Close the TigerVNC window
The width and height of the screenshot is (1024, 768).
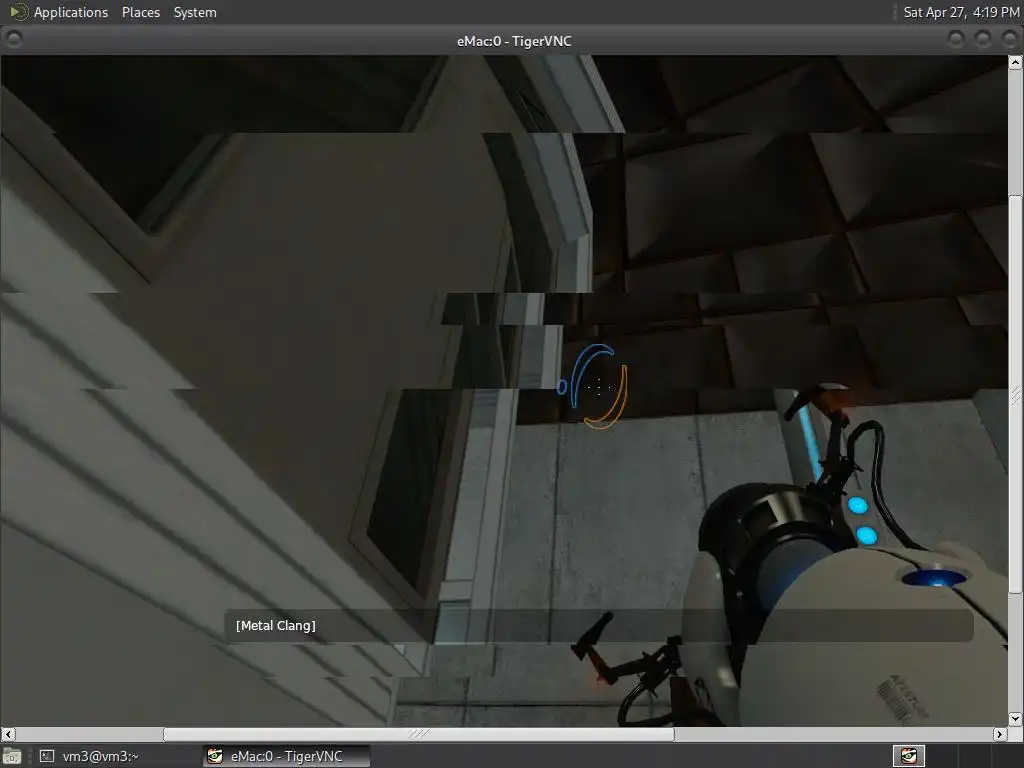(1010, 40)
